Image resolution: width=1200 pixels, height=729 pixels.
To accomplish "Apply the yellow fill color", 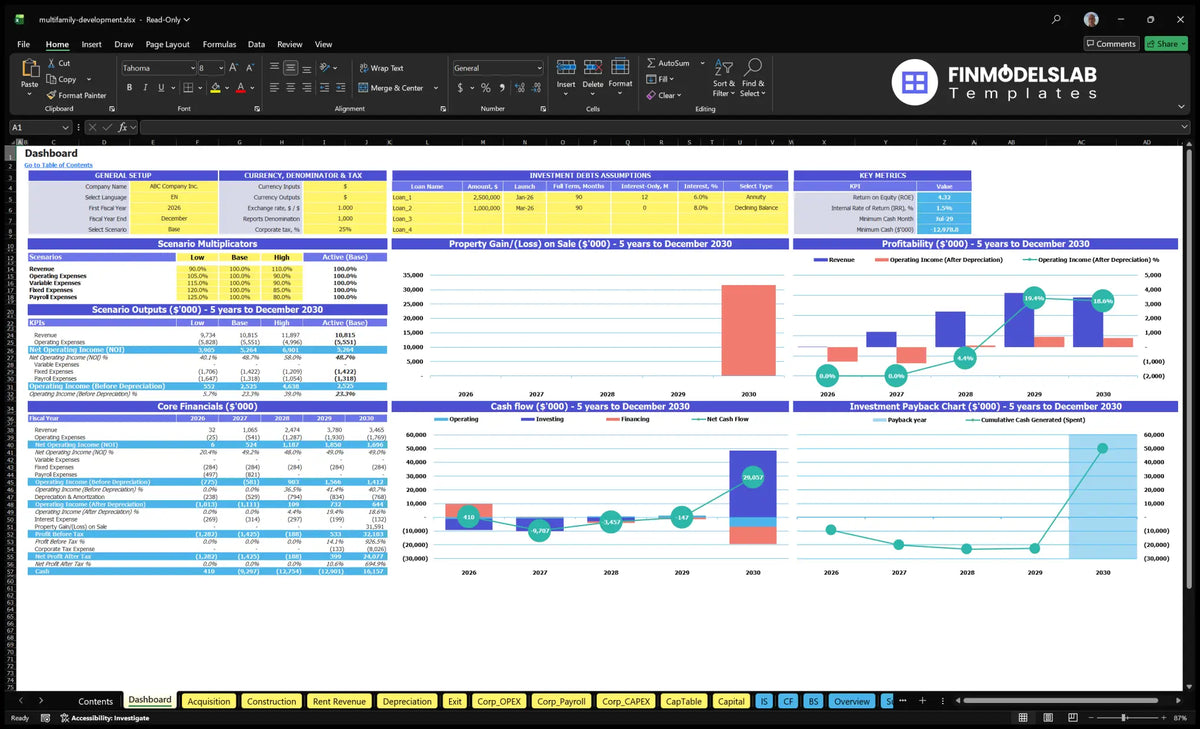I will click(x=214, y=88).
